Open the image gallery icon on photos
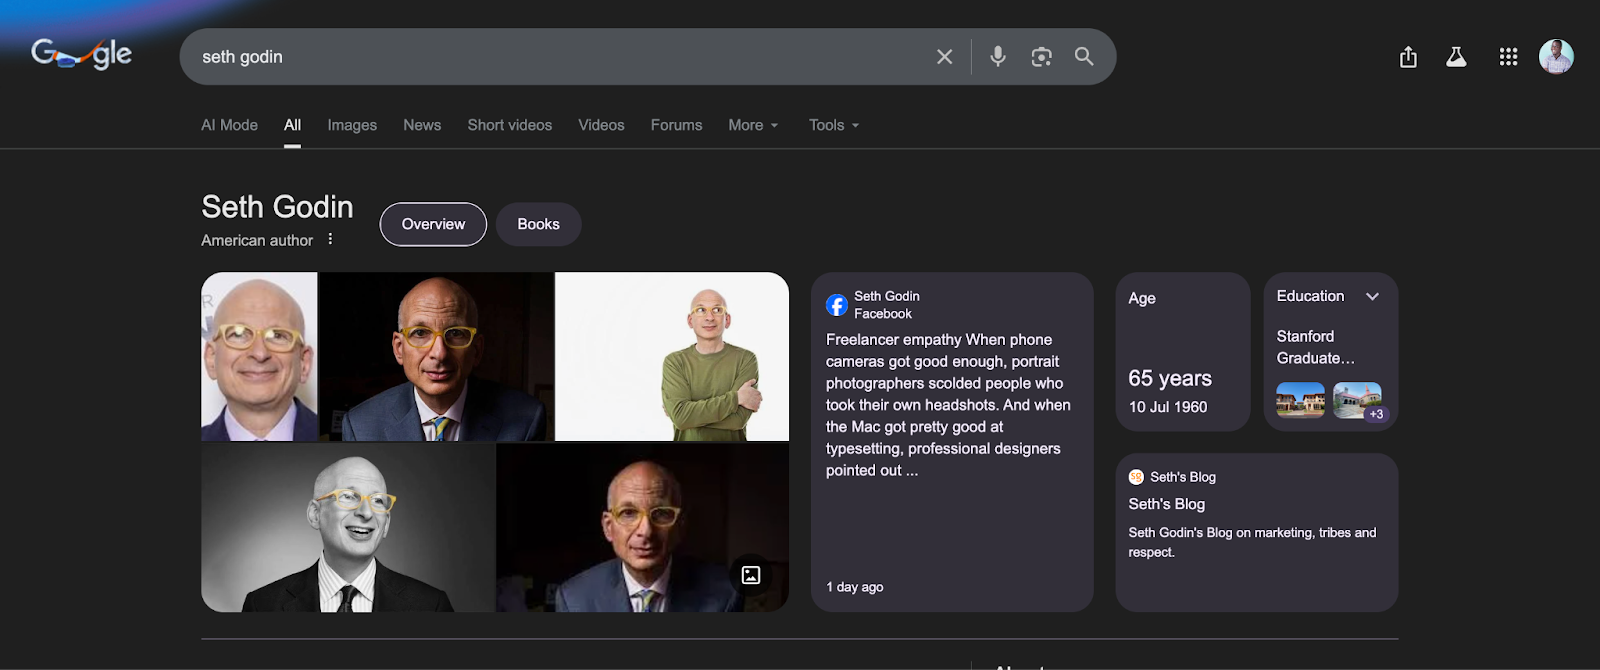Viewport: 1600px width, 670px height. 751,575
